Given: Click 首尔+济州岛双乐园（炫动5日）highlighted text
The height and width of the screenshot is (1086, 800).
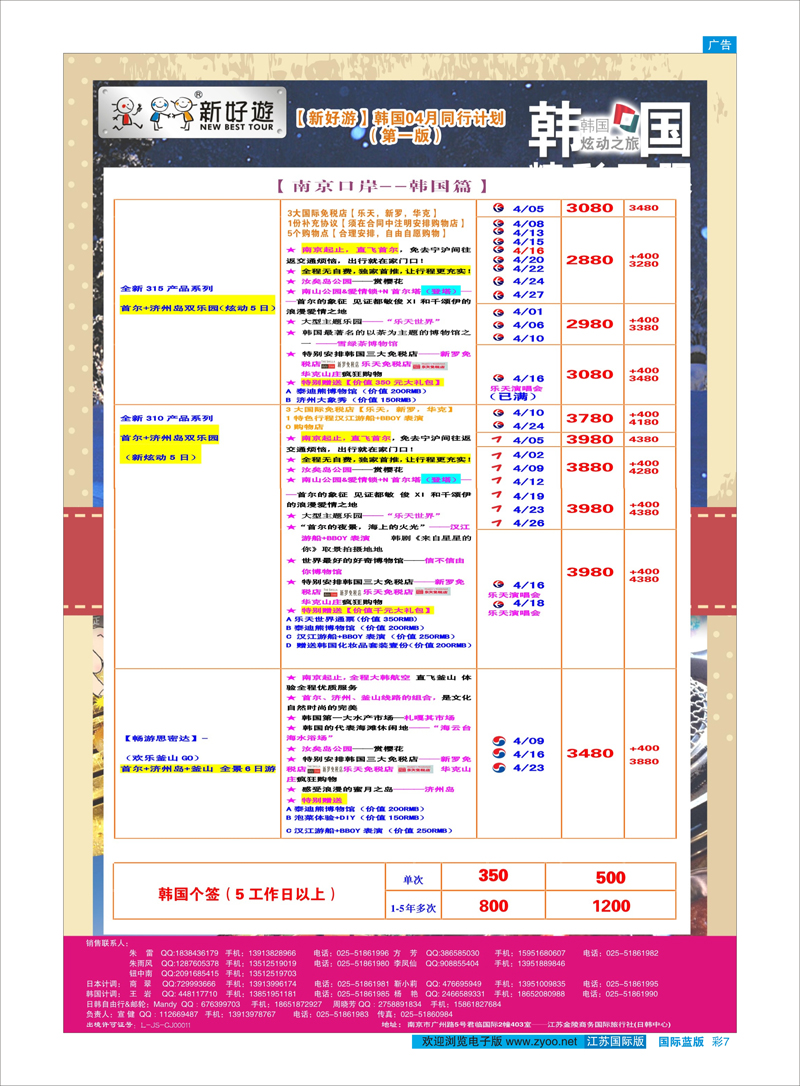Looking at the screenshot, I should [x=198, y=308].
